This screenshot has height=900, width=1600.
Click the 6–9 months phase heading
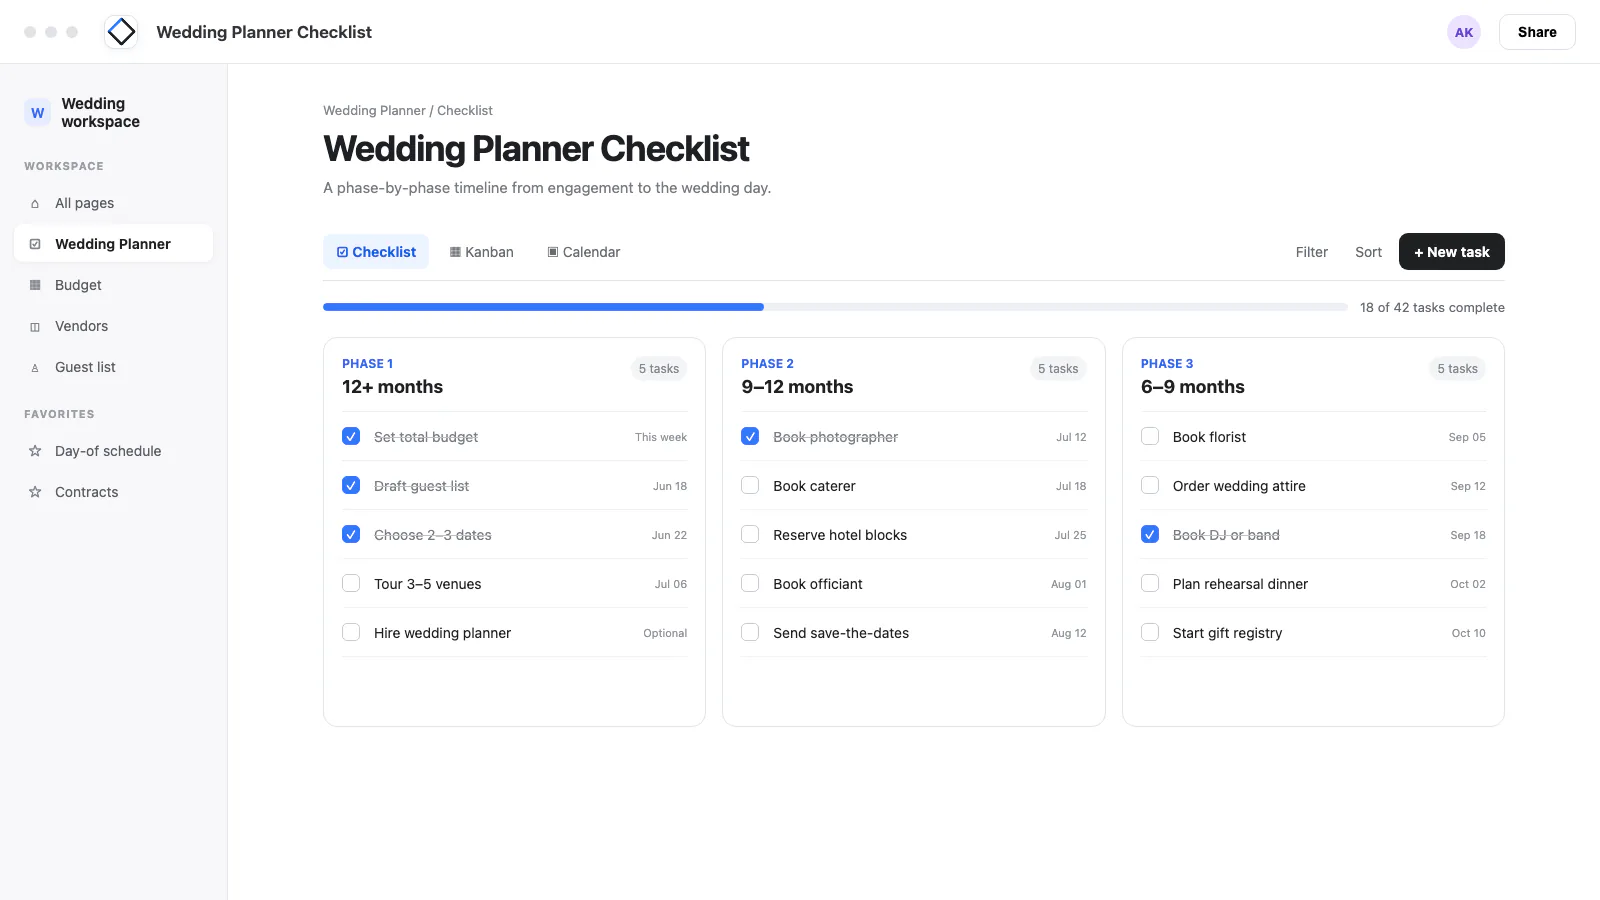pos(1192,387)
